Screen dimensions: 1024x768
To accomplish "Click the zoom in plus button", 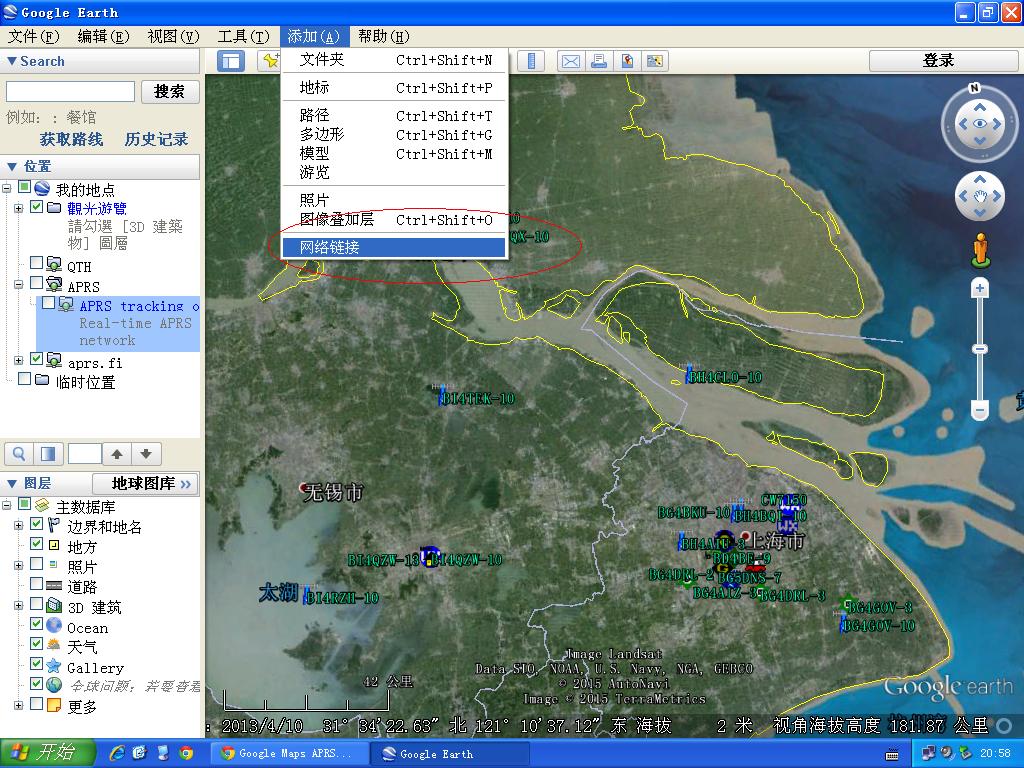I will pyautogui.click(x=980, y=288).
